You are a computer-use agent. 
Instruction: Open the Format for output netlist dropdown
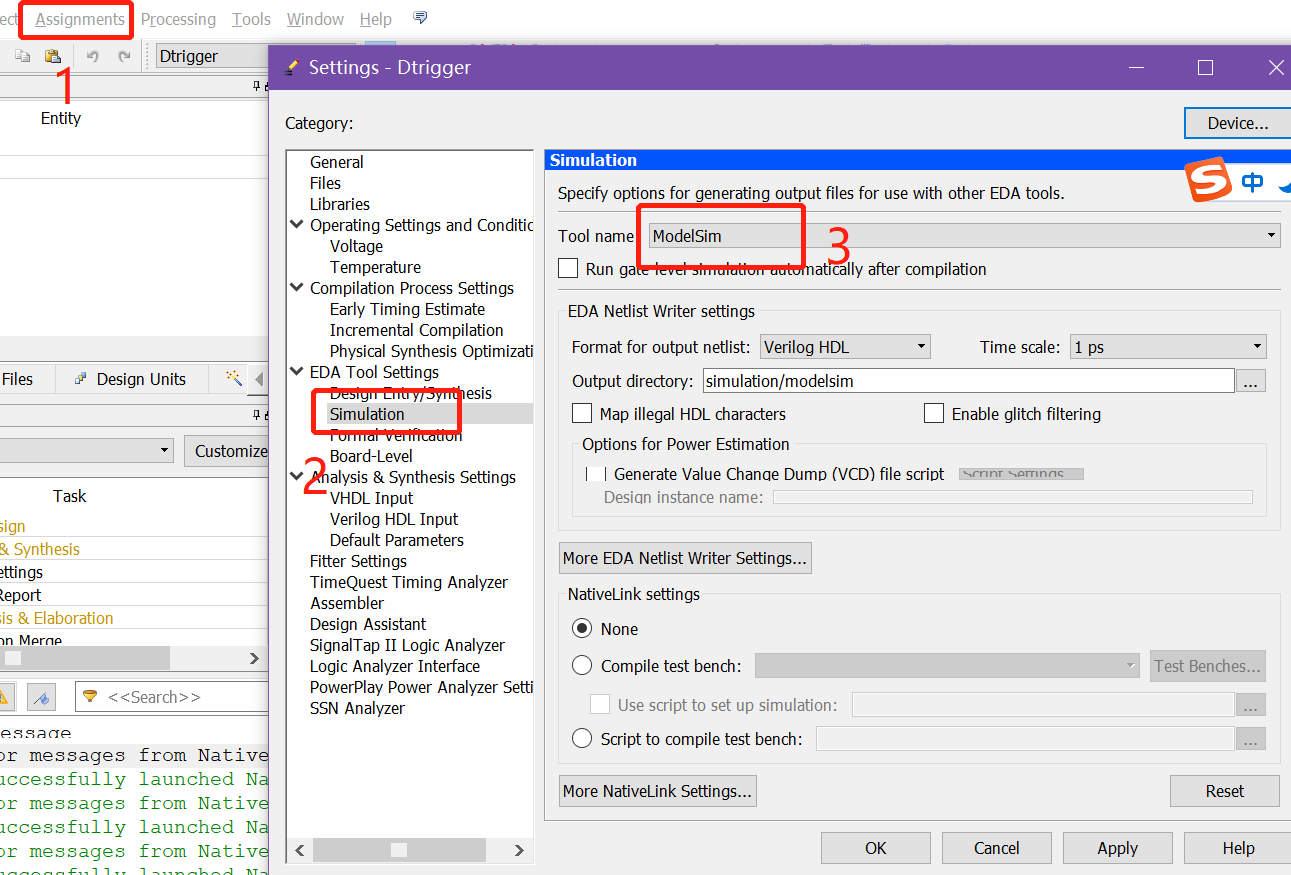click(845, 347)
